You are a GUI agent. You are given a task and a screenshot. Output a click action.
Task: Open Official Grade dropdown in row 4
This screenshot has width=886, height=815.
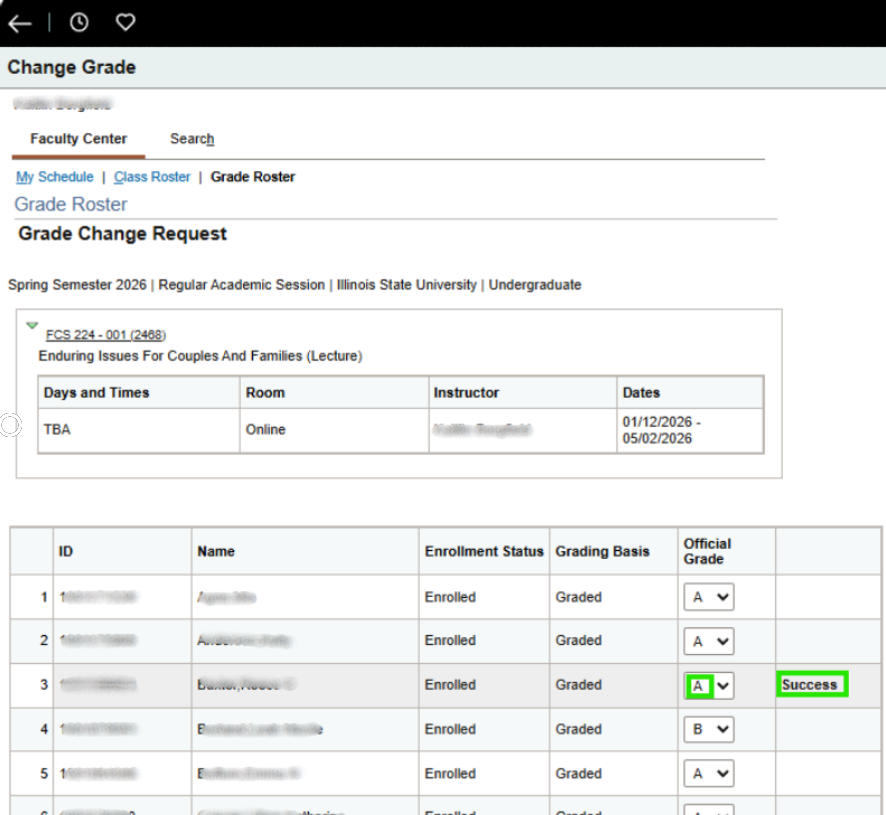[x=709, y=729]
